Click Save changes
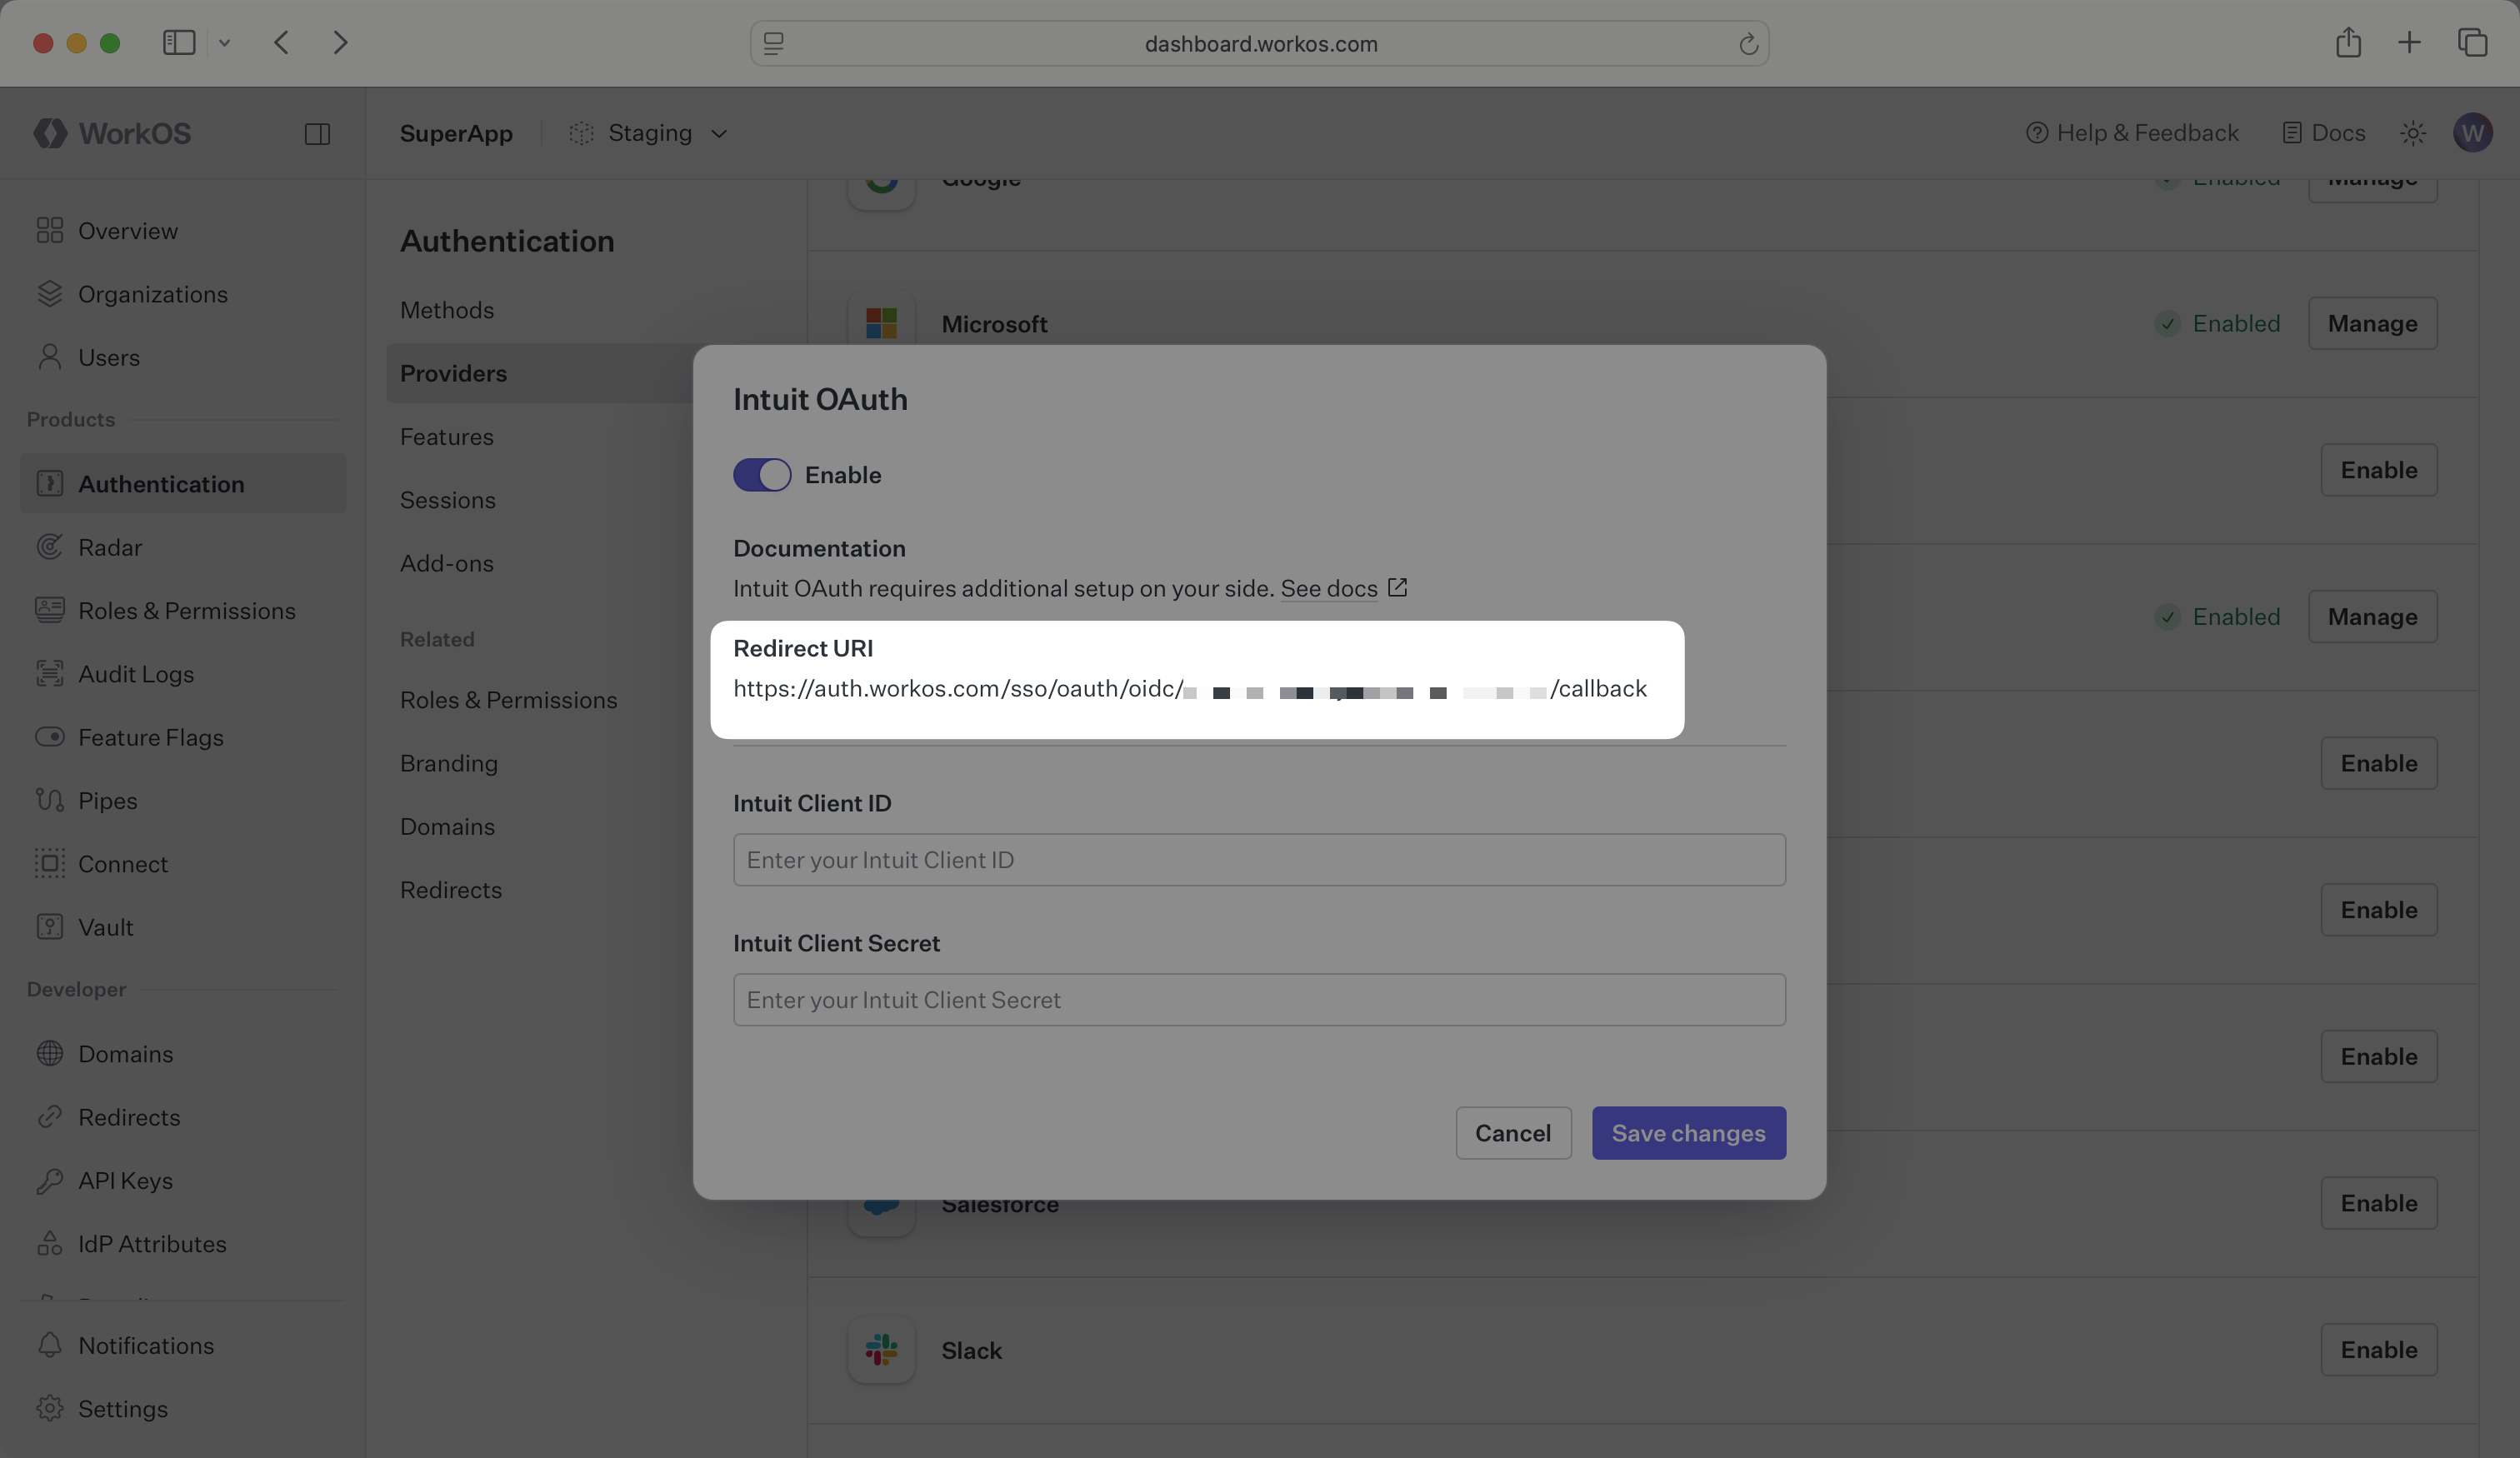The width and height of the screenshot is (2520, 1458). click(1688, 1133)
